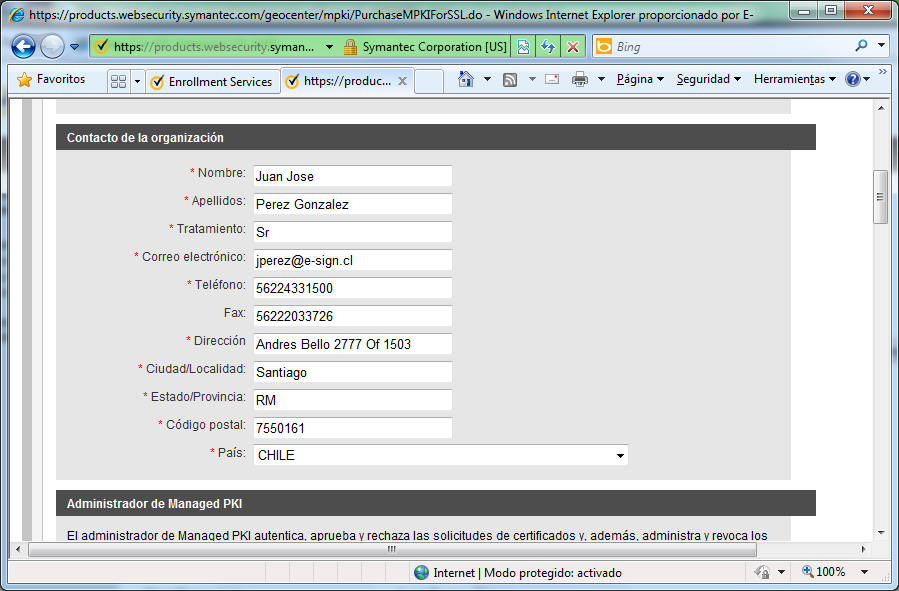Click the Refresh page icon
The height and width of the screenshot is (591, 899).
coord(548,47)
